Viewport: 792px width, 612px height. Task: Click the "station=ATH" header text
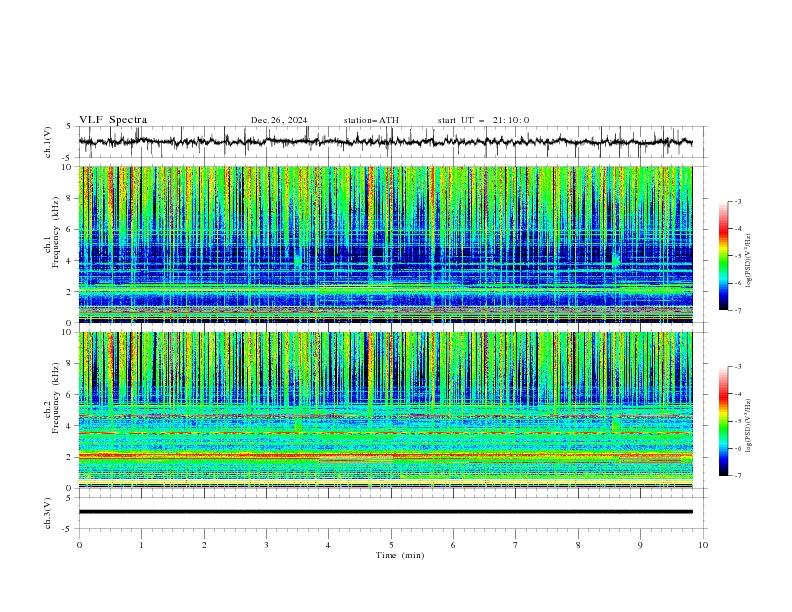click(371, 120)
